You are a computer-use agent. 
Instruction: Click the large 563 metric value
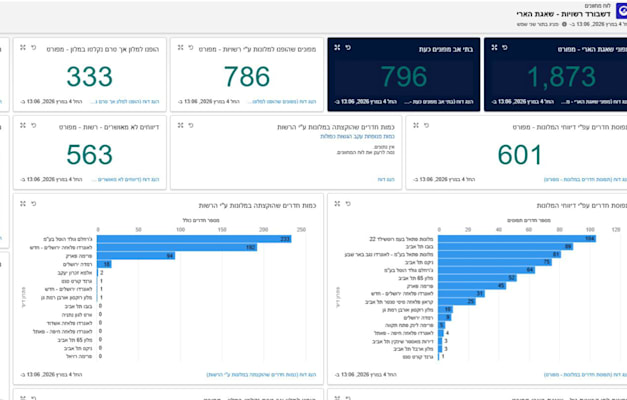(x=90, y=154)
